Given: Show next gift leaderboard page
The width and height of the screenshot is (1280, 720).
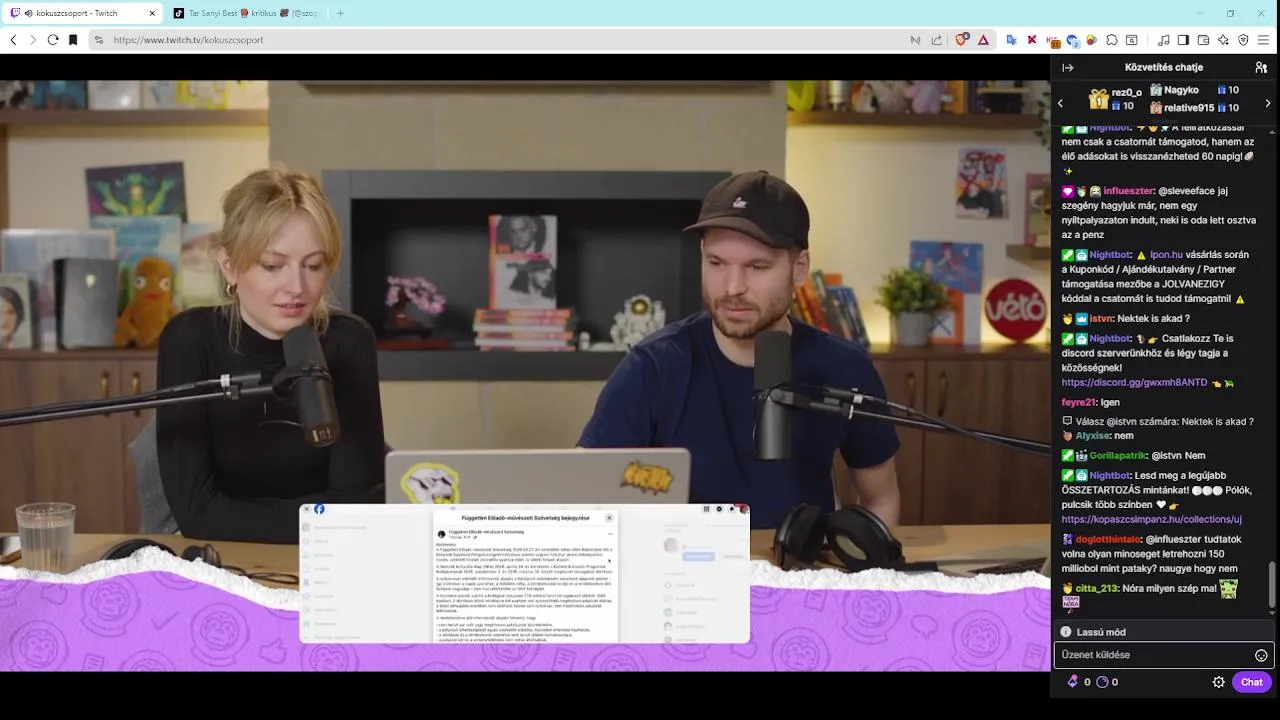Looking at the screenshot, I should pos(1268,103).
